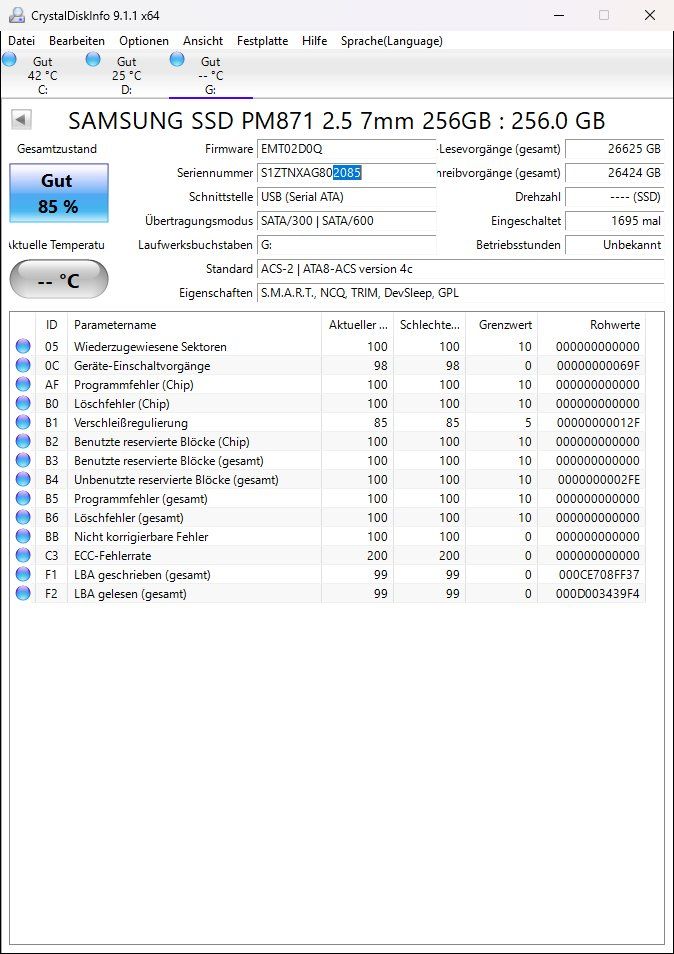Click the Parametername column header
674x954 pixels.
click(x=195, y=325)
